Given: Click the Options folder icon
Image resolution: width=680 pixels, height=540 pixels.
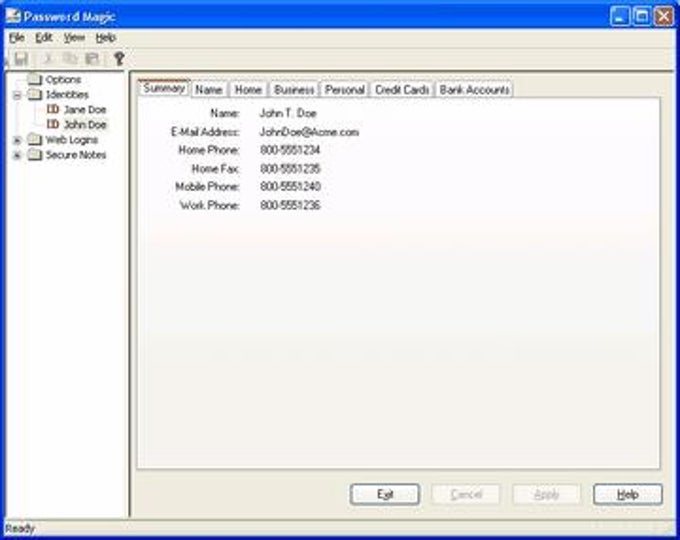Looking at the screenshot, I should click(35, 79).
